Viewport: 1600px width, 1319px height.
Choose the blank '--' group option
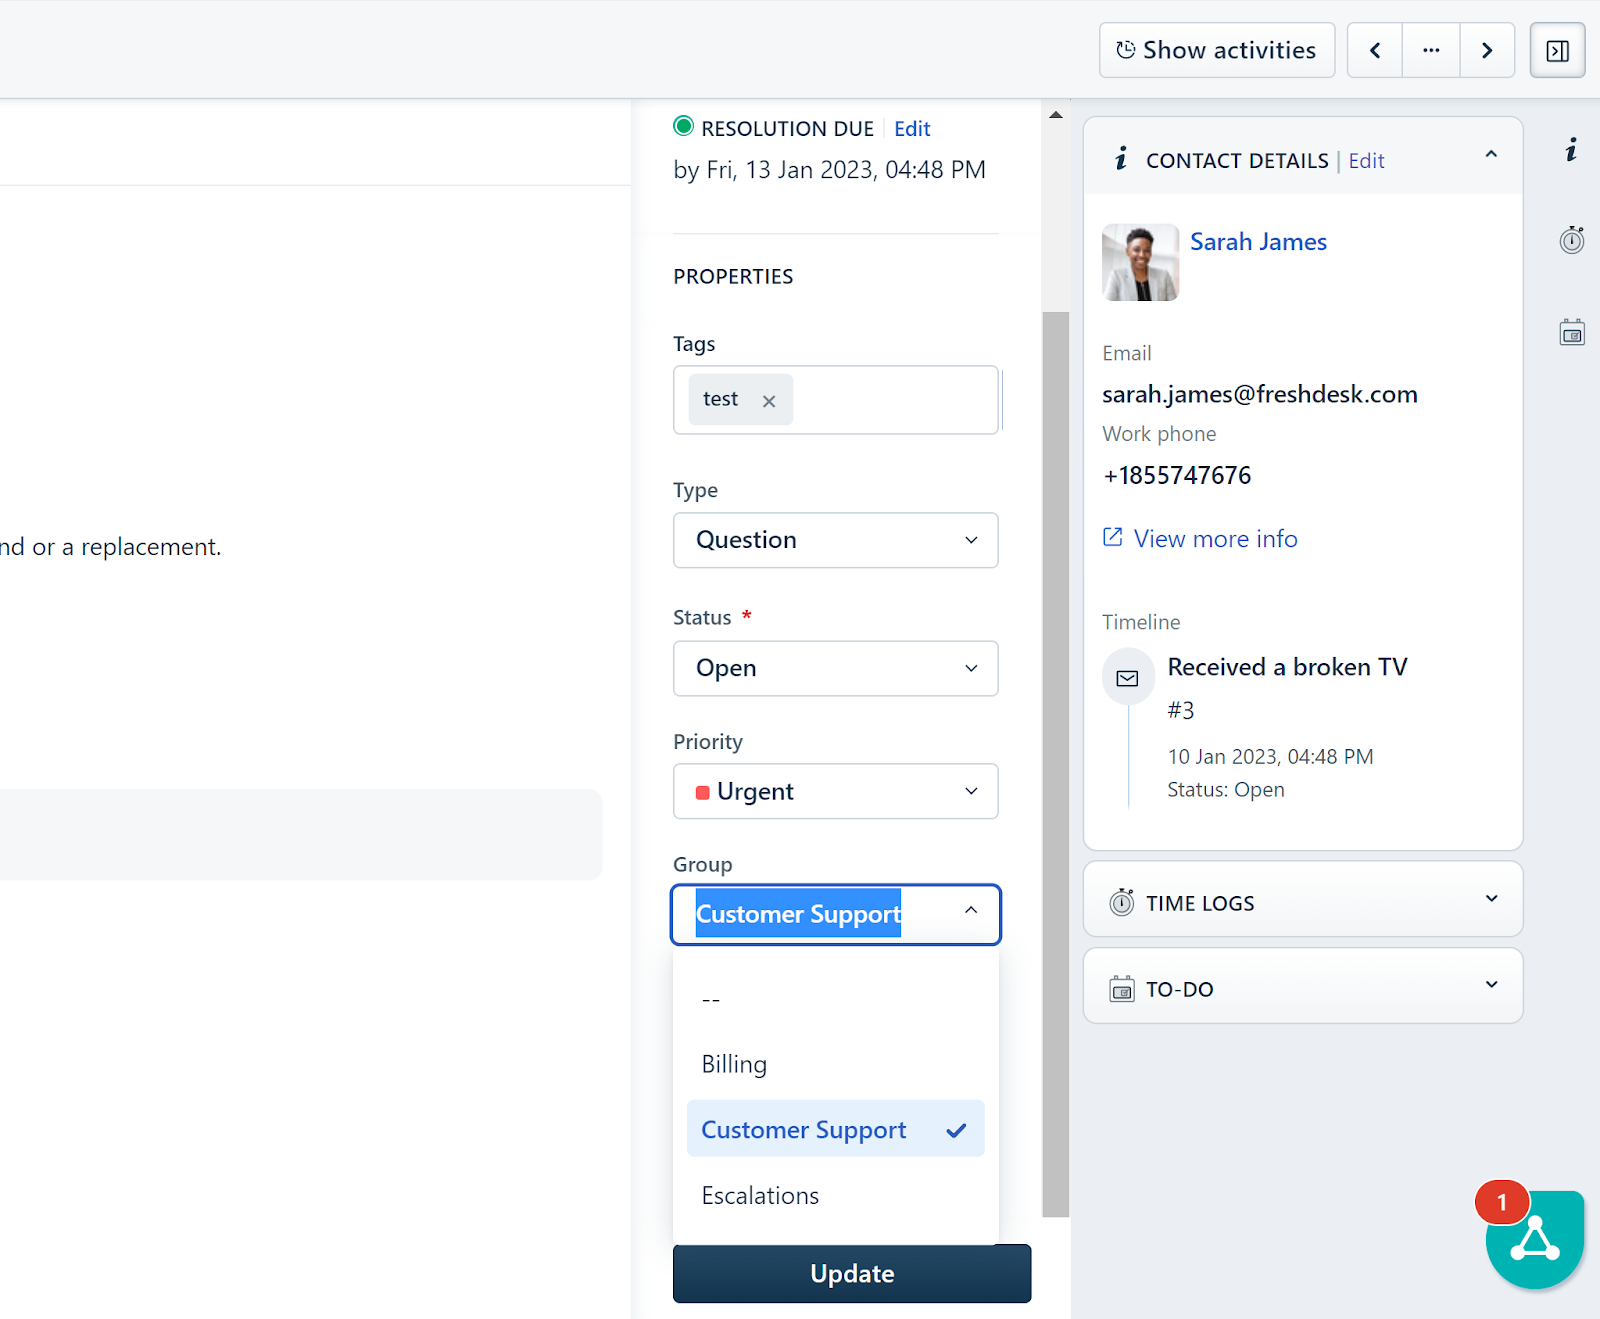711,999
